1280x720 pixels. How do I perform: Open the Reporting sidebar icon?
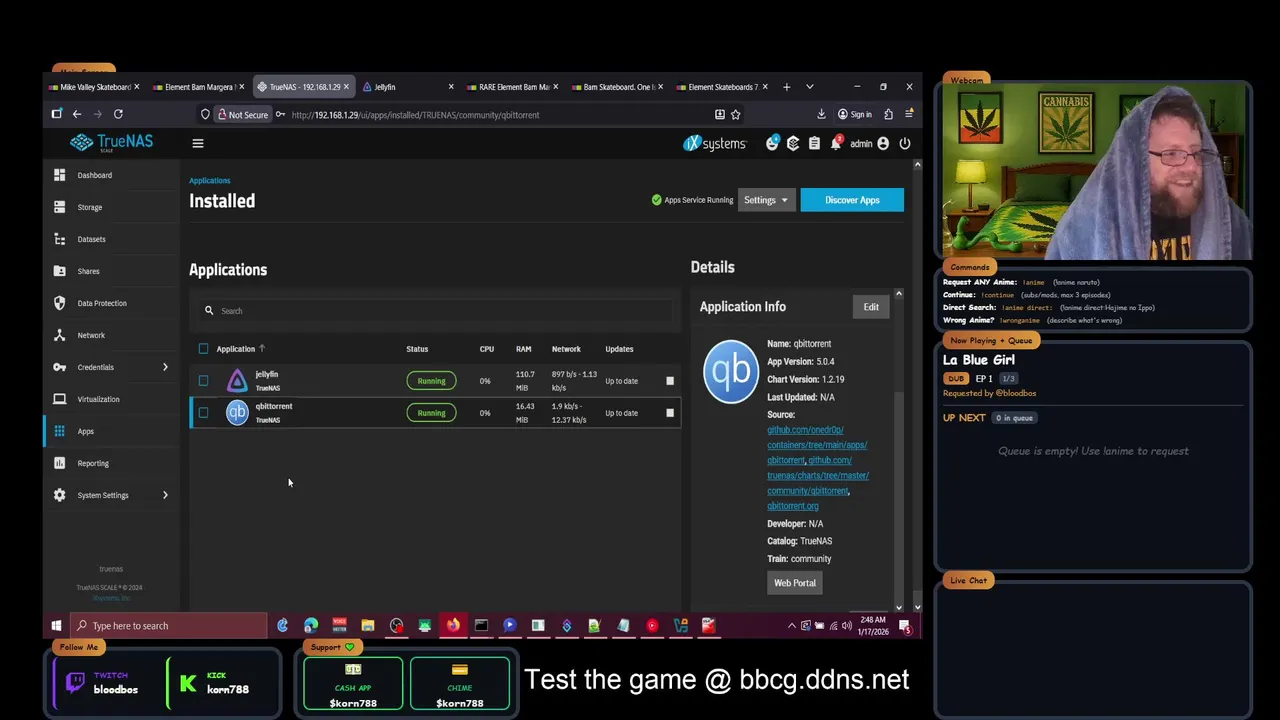pos(59,463)
